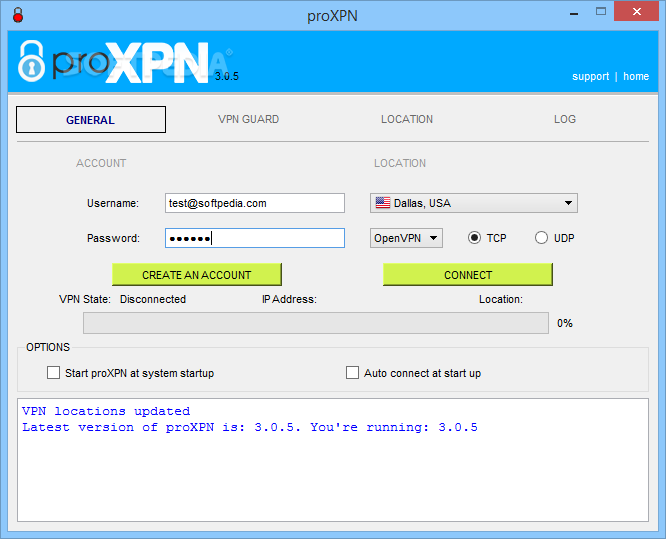Focus the Password input field
Image resolution: width=666 pixels, height=539 pixels.
[x=255, y=238]
